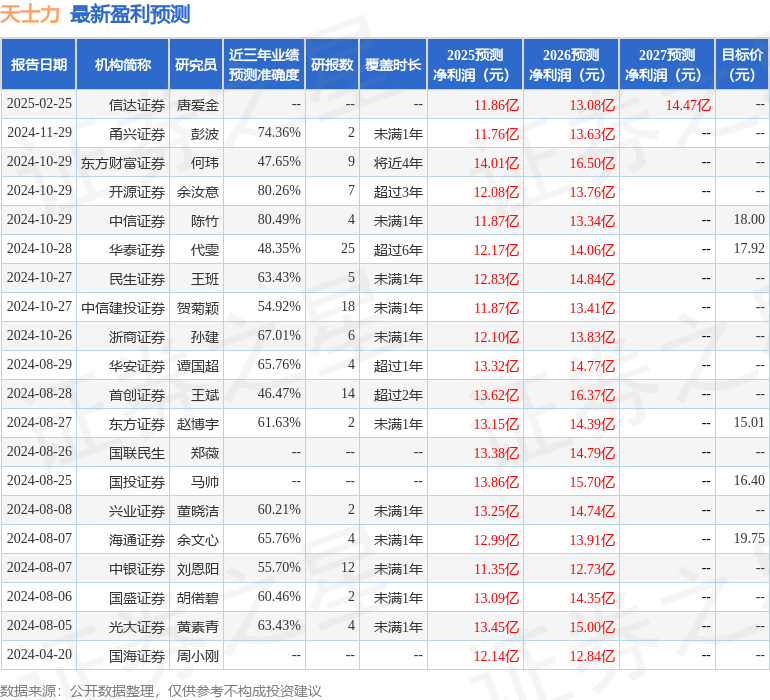Click the 18.00 target price

coord(749,220)
